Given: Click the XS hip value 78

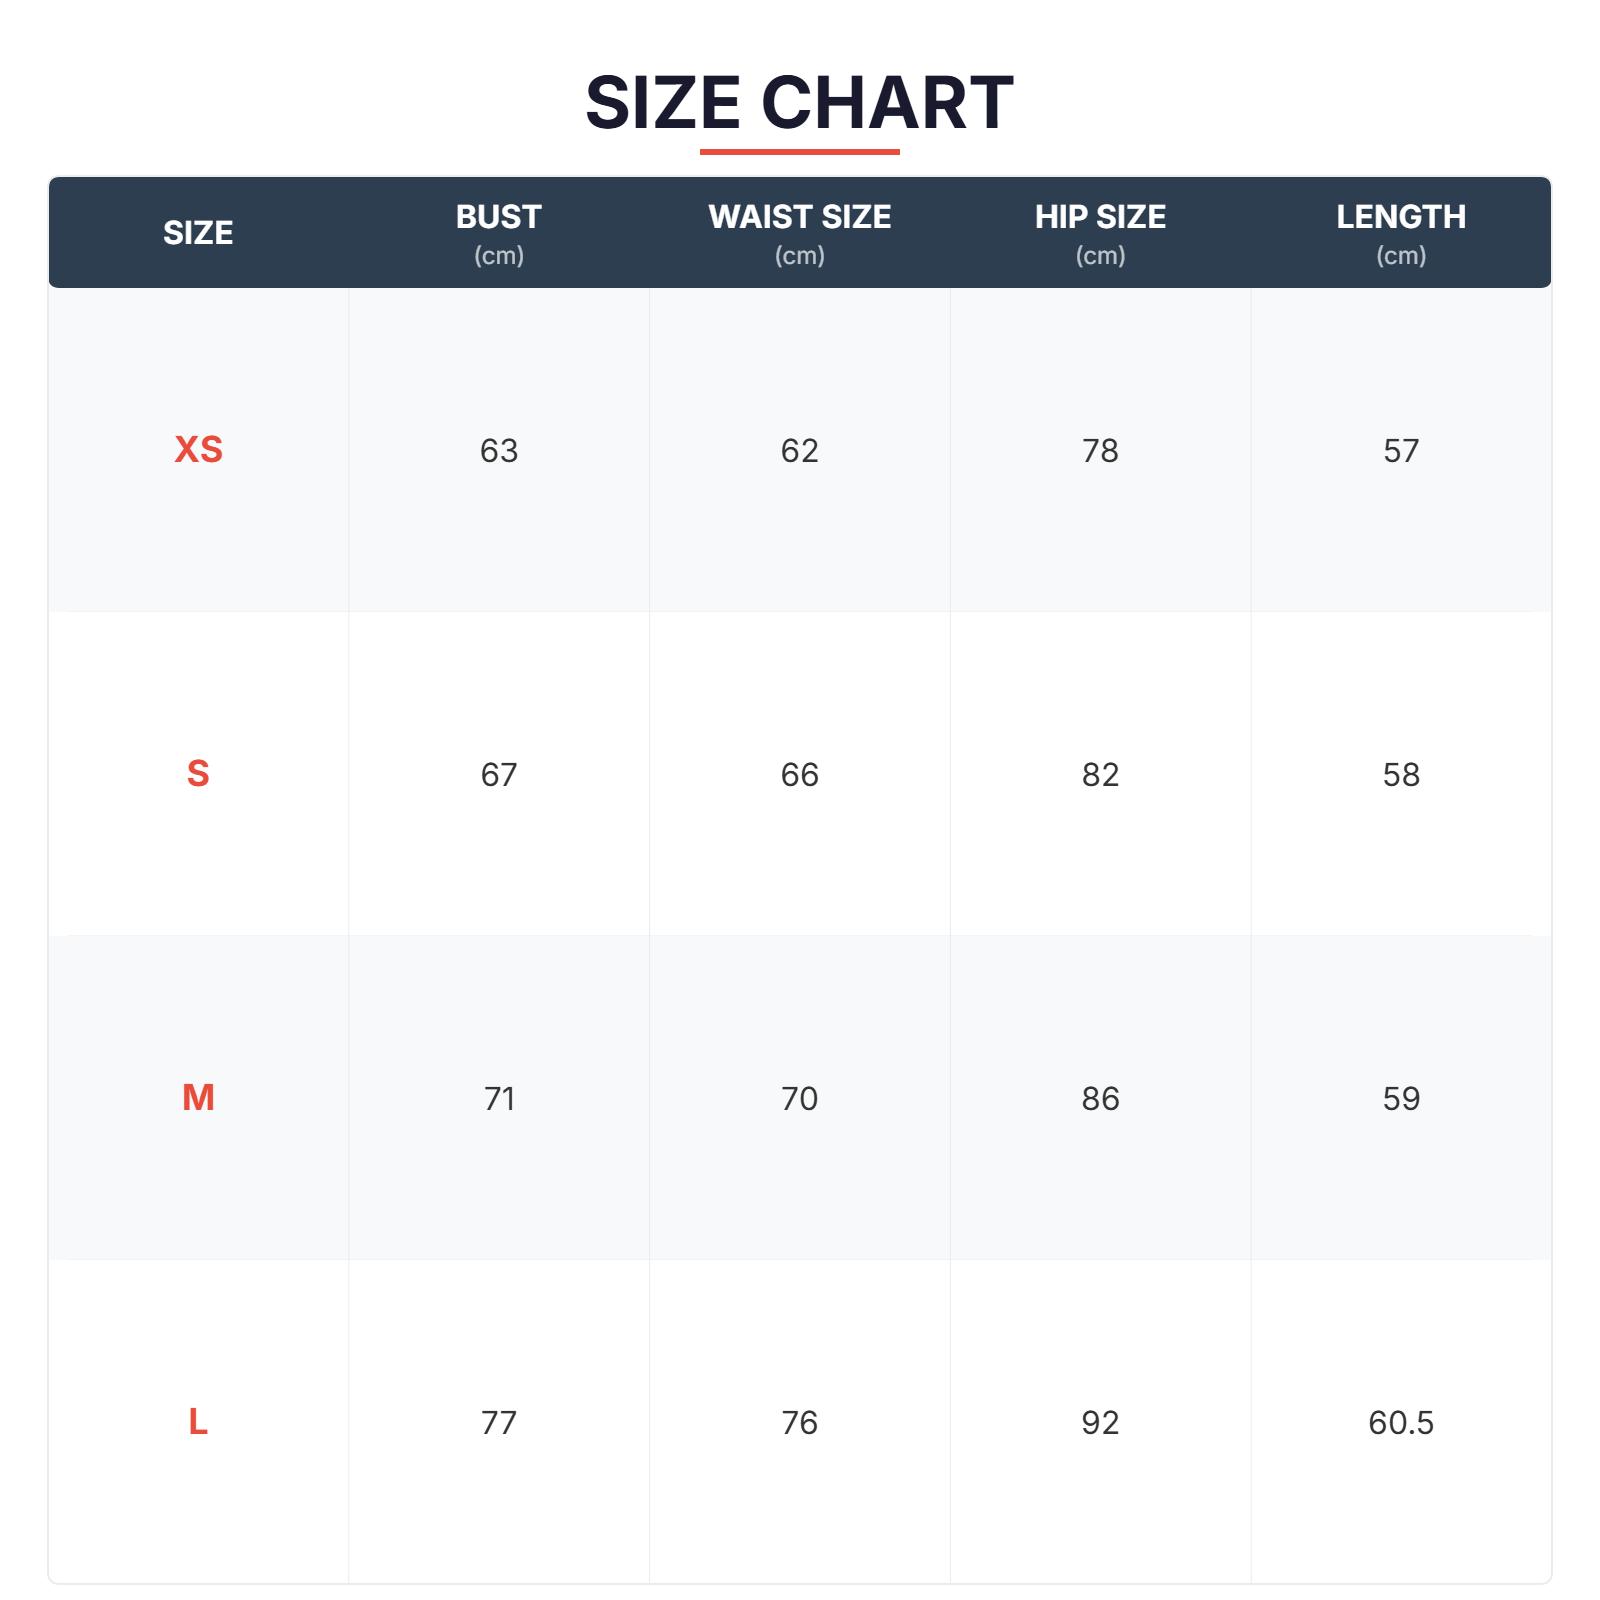Looking at the screenshot, I should tap(1100, 451).
